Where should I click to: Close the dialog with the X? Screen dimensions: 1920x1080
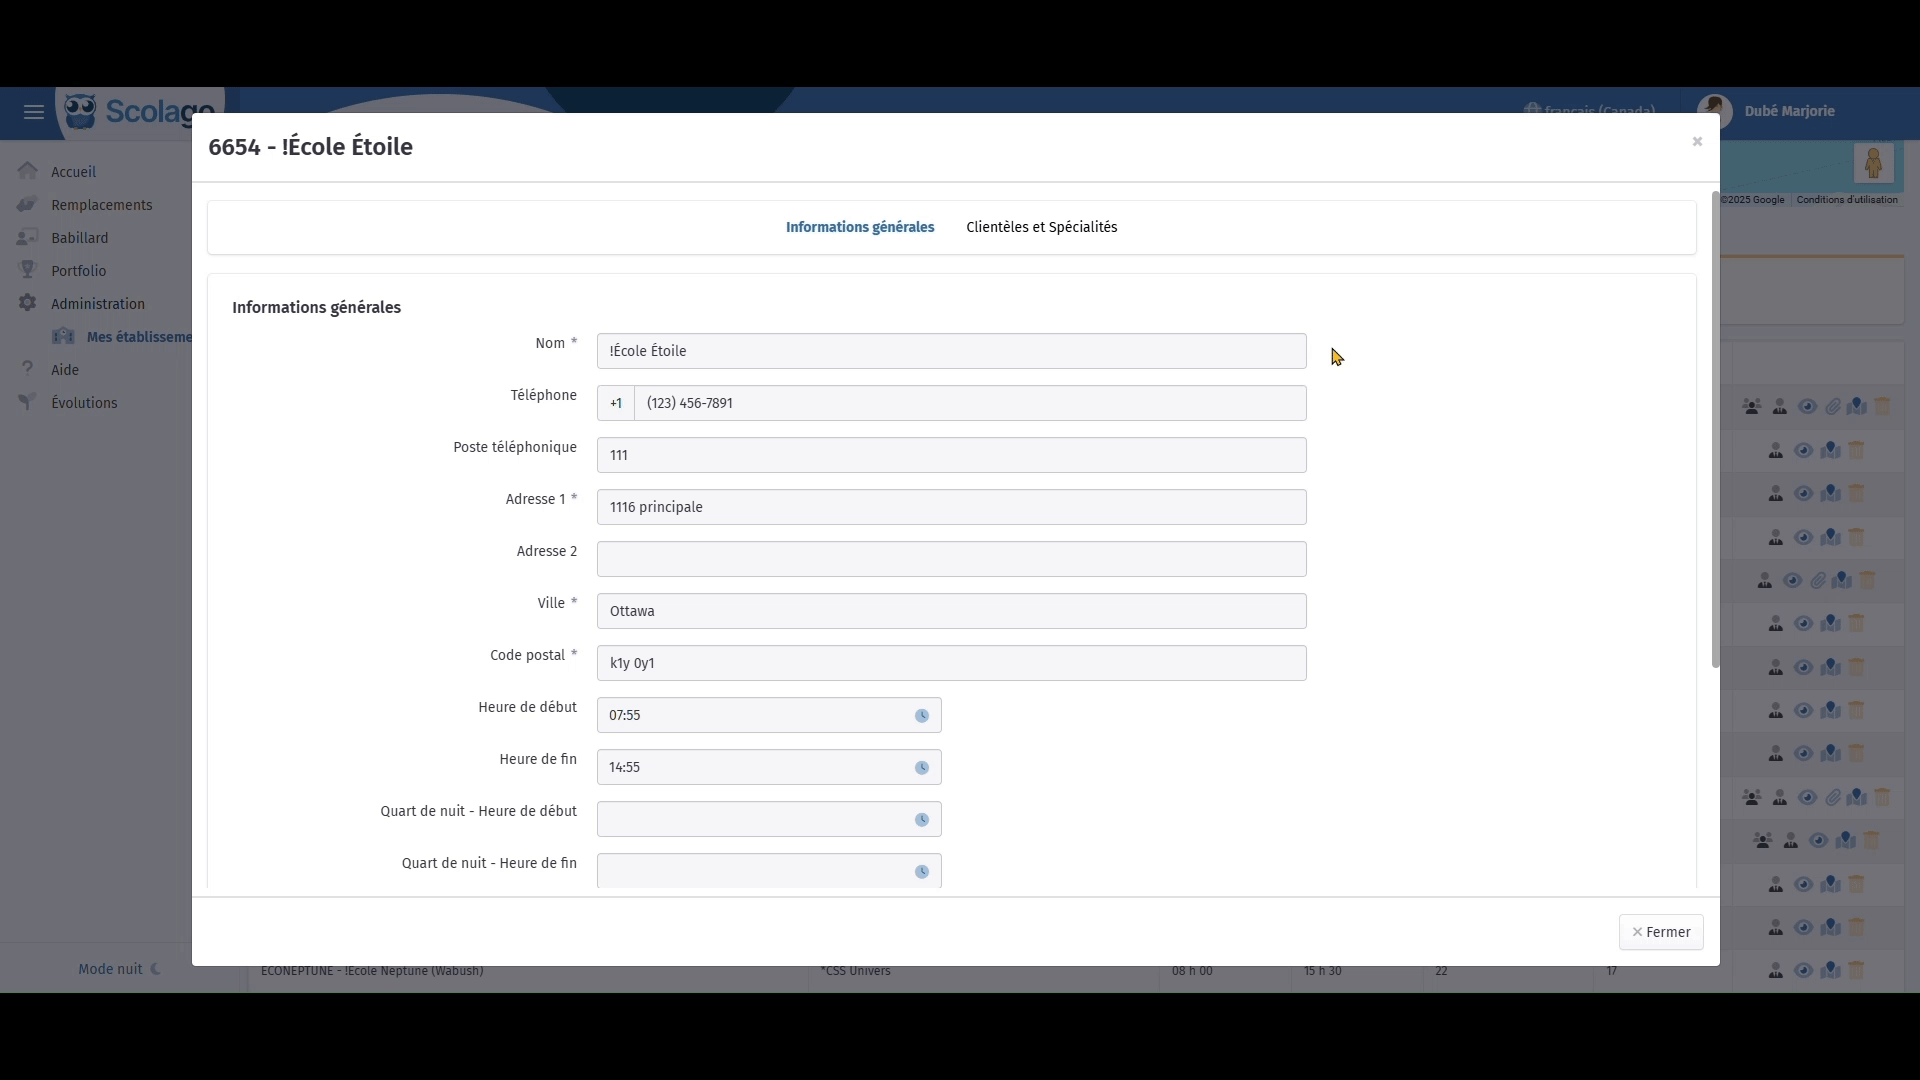pyautogui.click(x=1697, y=142)
